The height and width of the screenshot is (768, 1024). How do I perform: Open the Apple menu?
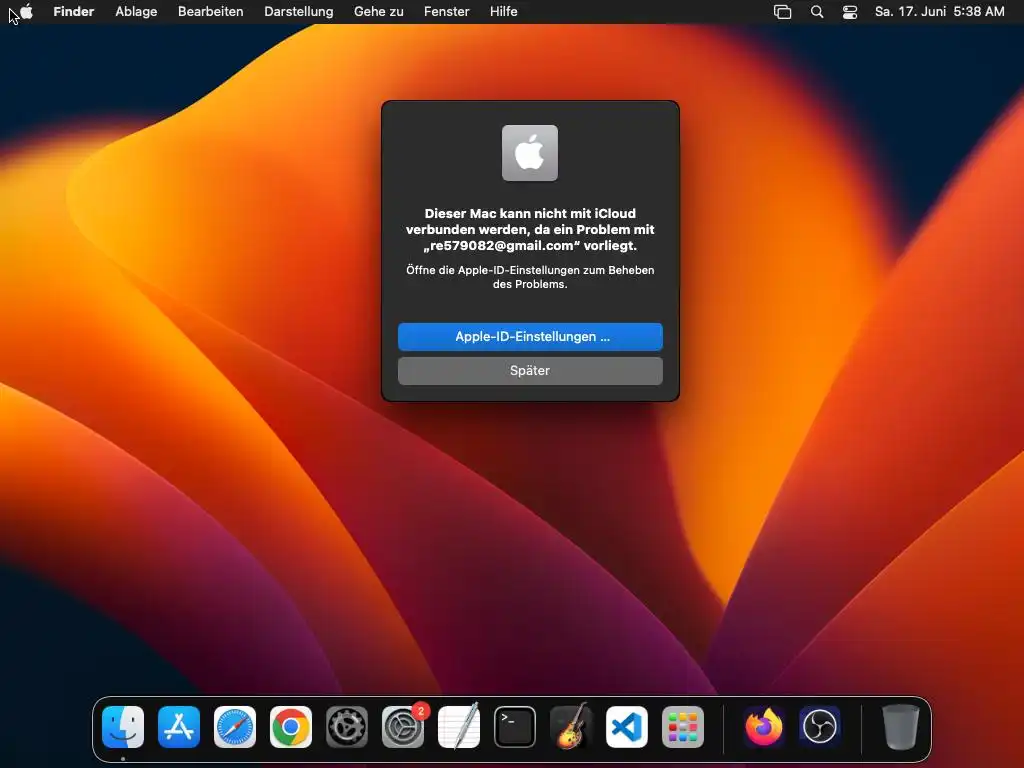coord(26,11)
